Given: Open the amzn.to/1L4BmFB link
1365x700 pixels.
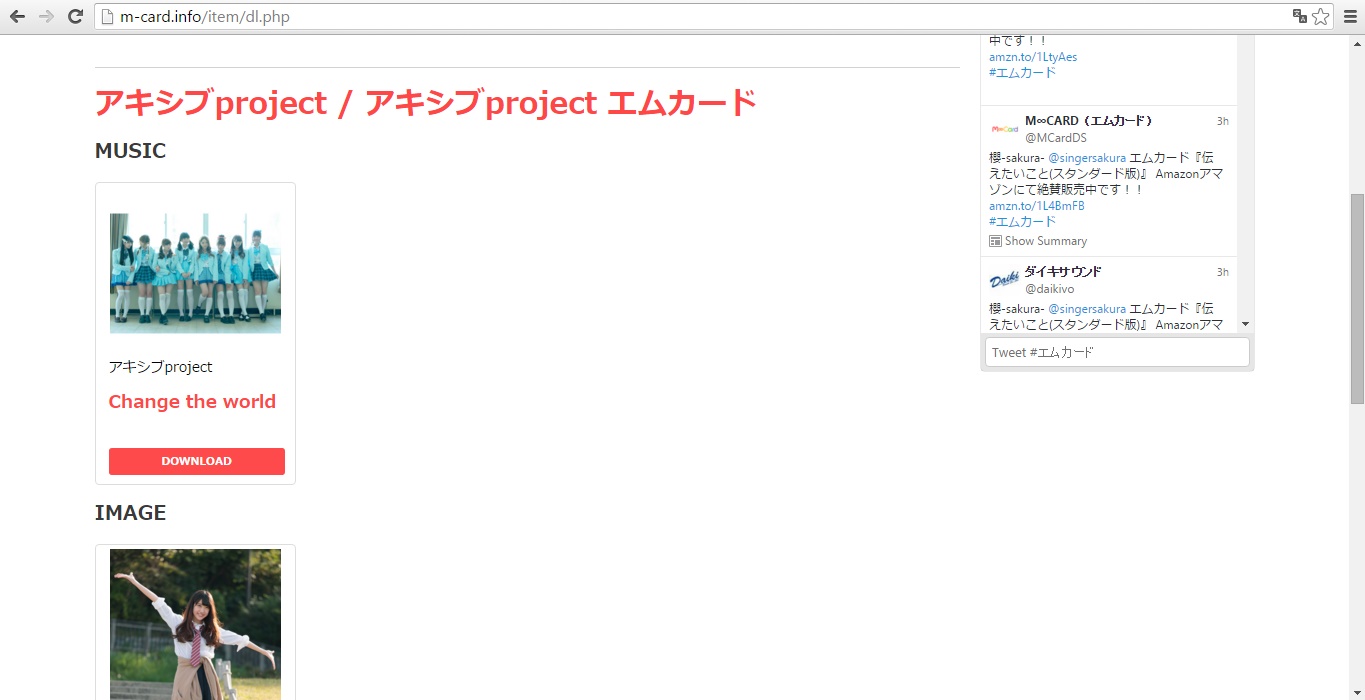Looking at the screenshot, I should point(1036,206).
